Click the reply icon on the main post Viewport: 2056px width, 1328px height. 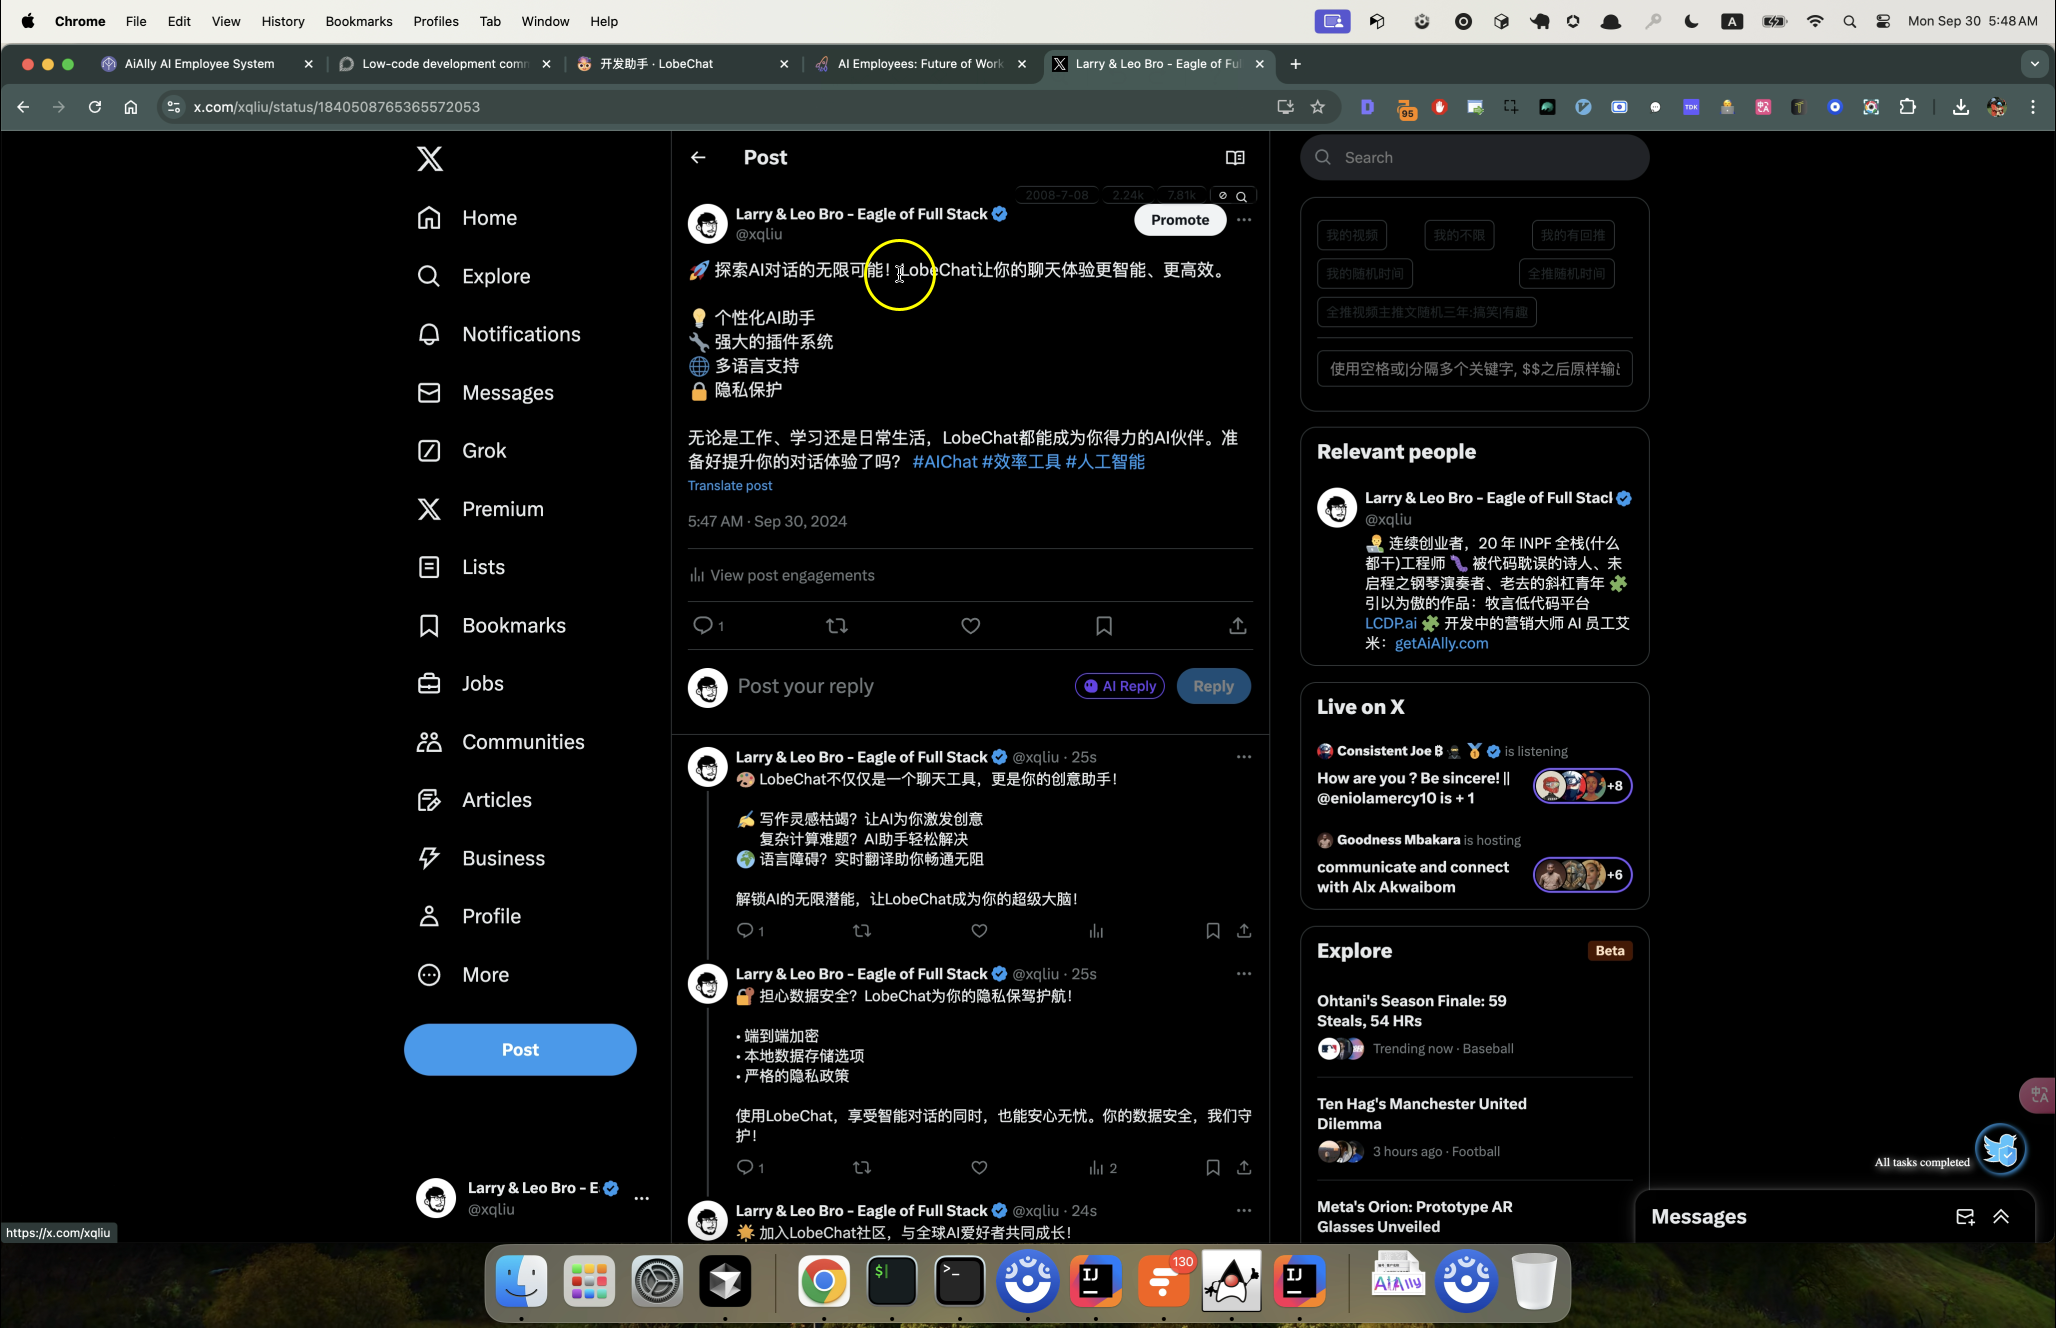tap(703, 625)
